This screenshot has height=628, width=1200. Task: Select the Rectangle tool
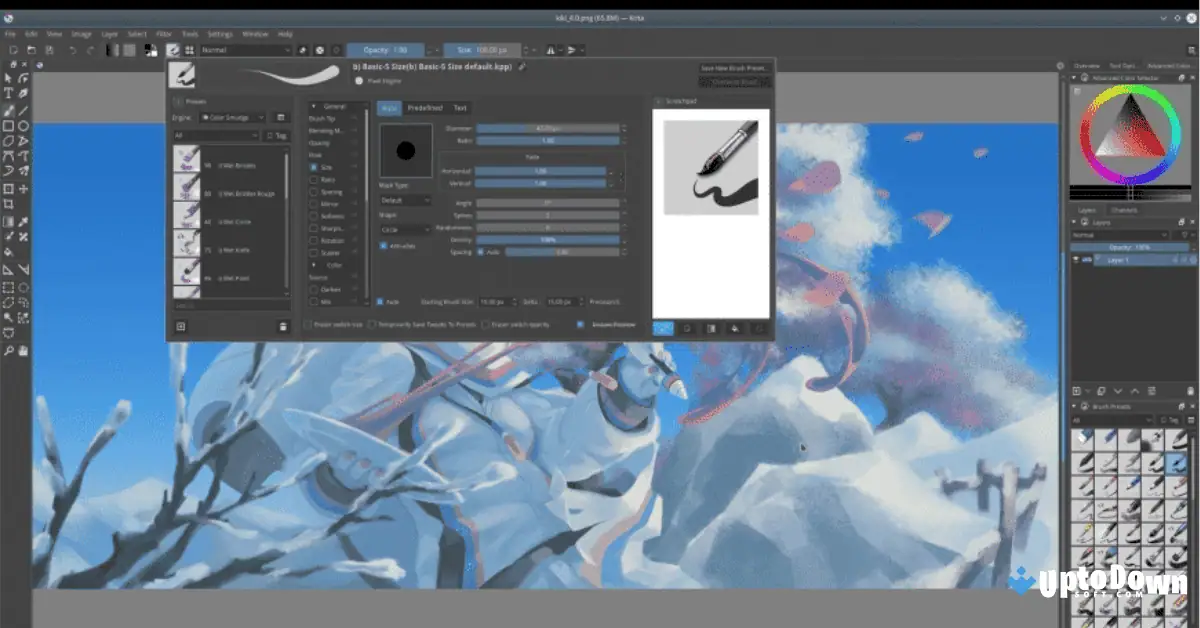pos(6,123)
